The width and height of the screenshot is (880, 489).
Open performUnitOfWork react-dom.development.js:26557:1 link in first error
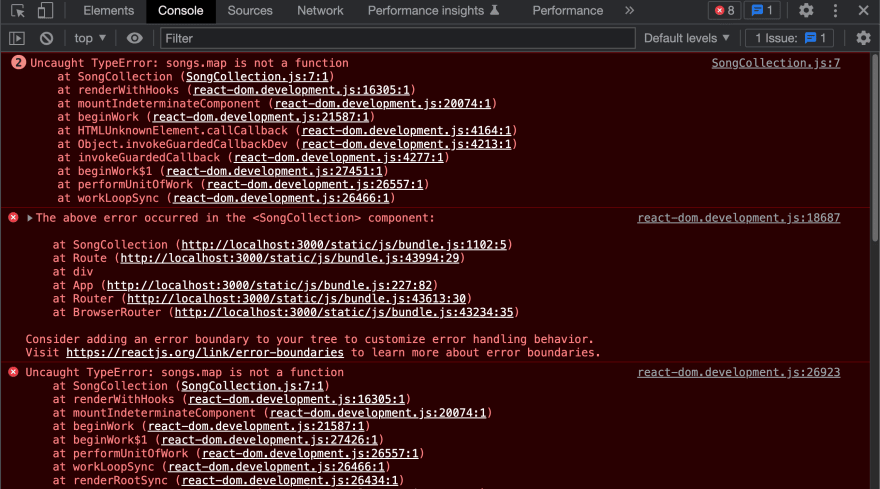(x=315, y=184)
